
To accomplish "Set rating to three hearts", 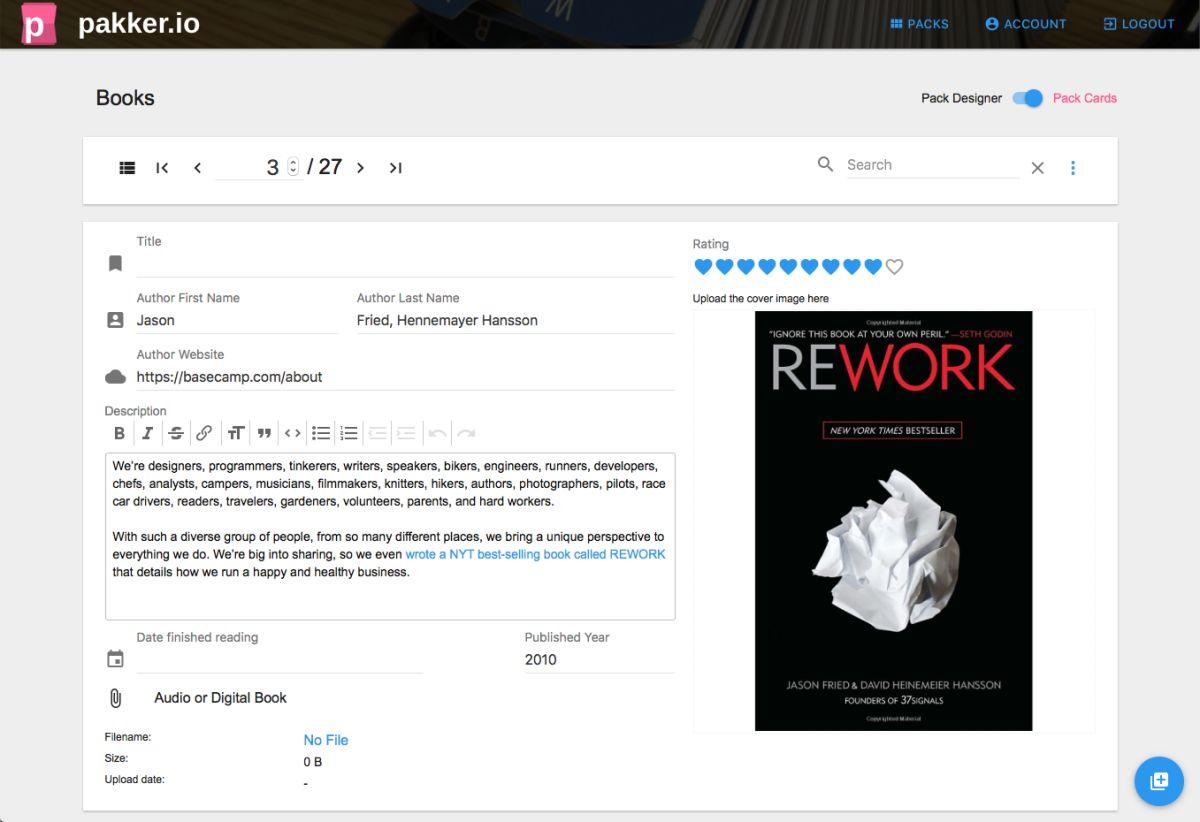I will tap(746, 267).
